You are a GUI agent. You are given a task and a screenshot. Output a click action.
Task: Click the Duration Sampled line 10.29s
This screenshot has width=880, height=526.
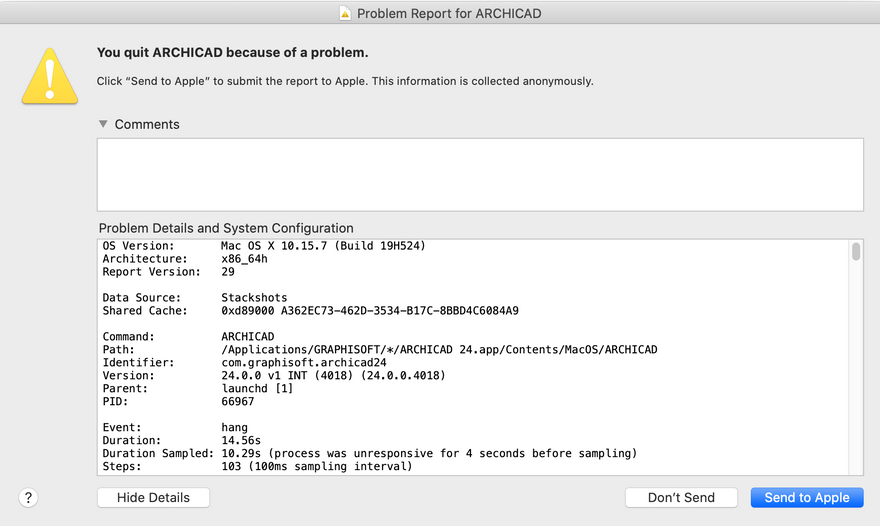coord(429,453)
